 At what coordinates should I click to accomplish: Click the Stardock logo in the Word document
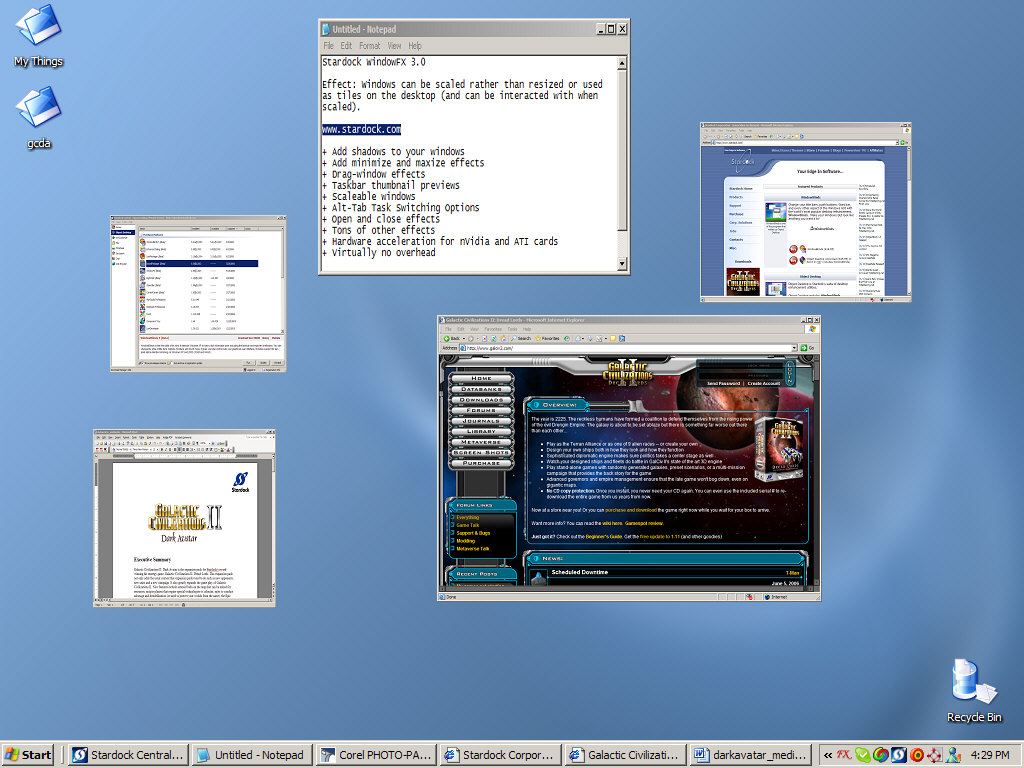[x=240, y=482]
